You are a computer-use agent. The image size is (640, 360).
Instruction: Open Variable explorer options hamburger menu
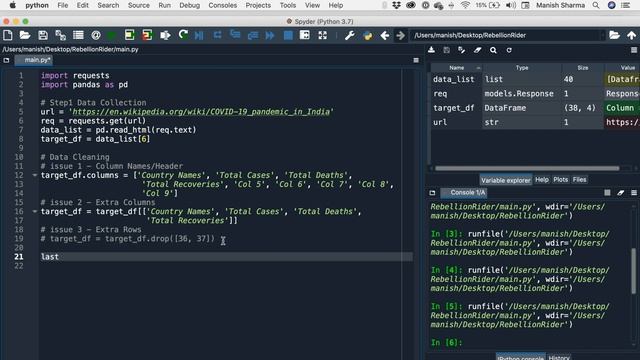coord(634,50)
